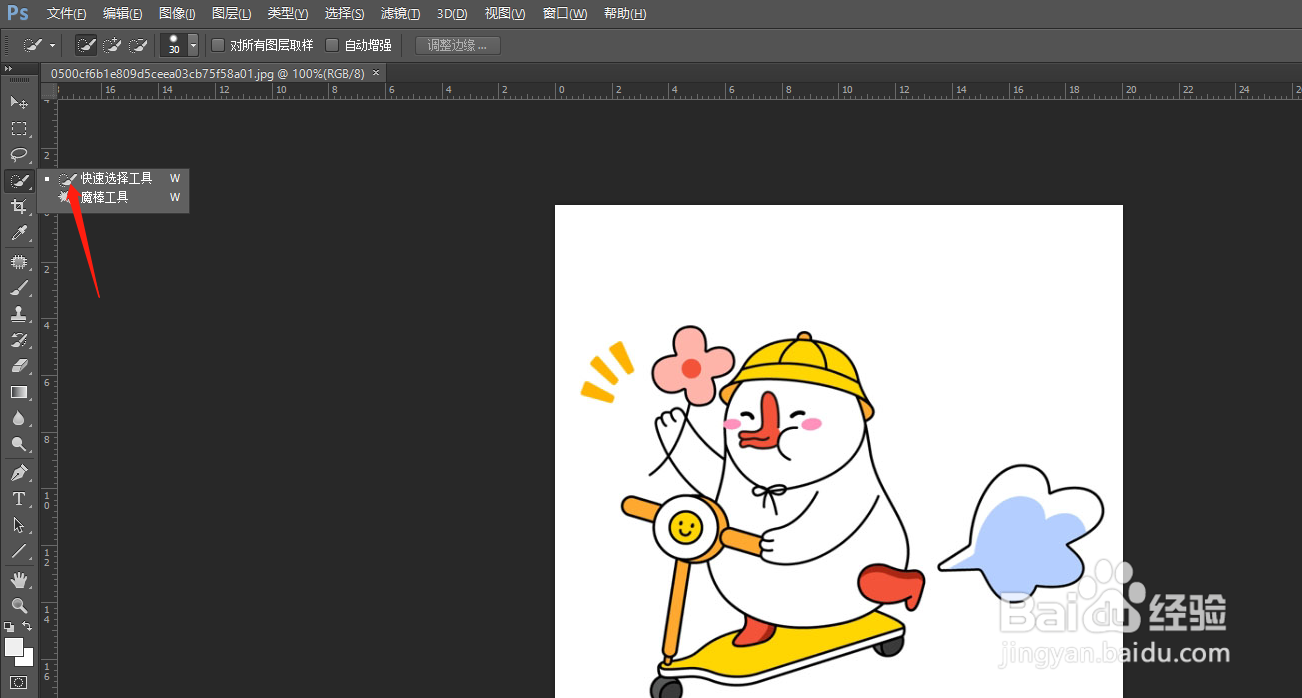Image resolution: width=1302 pixels, height=698 pixels.
Task: Select the Brush tool
Action: click(19, 288)
